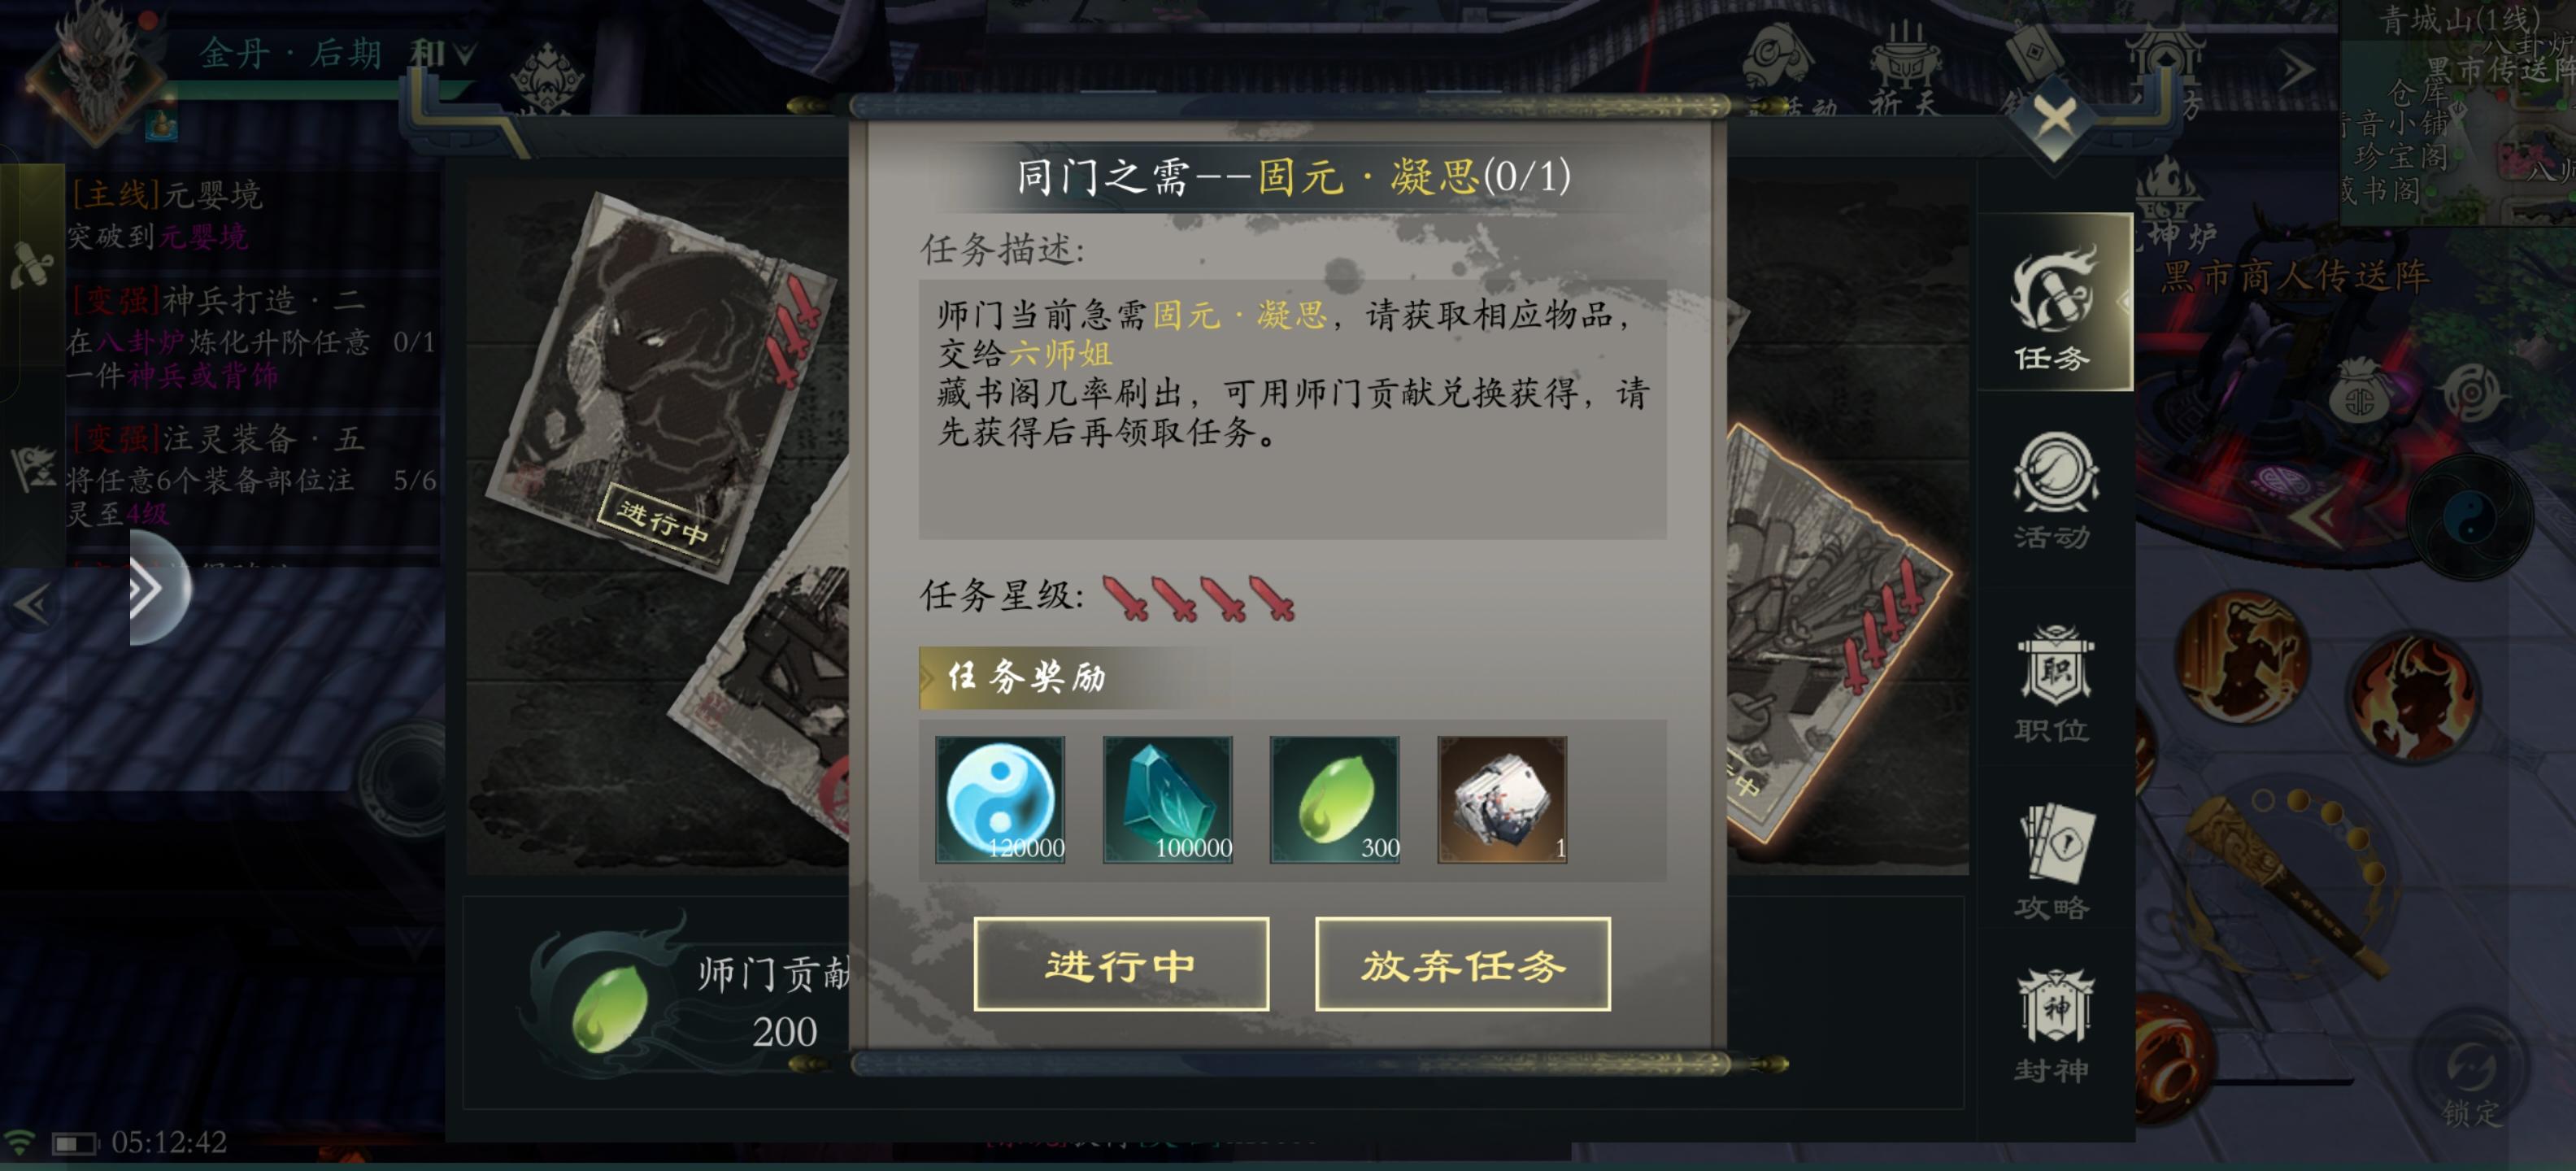Open the 活动 tab in right sidebar
The width and height of the screenshot is (2576, 1171).
2053,492
